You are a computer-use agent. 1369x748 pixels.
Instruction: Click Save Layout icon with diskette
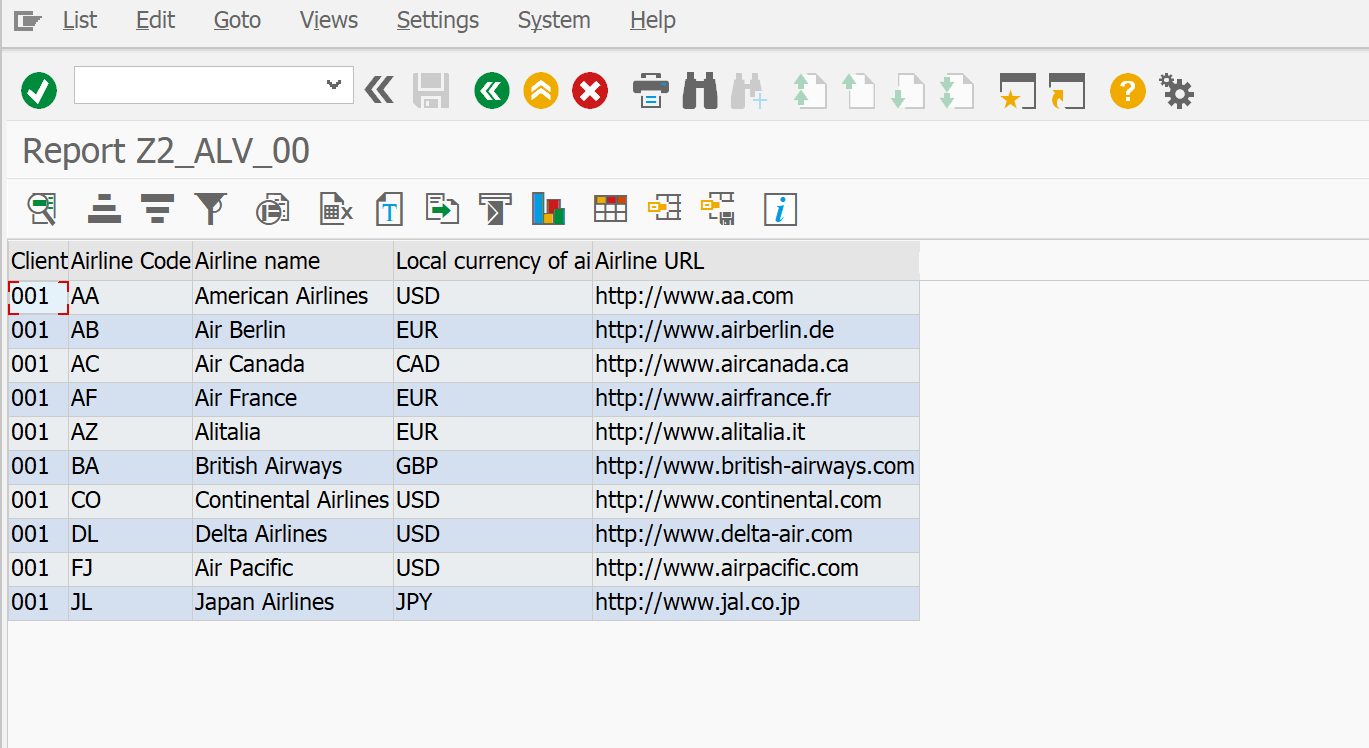(x=718, y=208)
